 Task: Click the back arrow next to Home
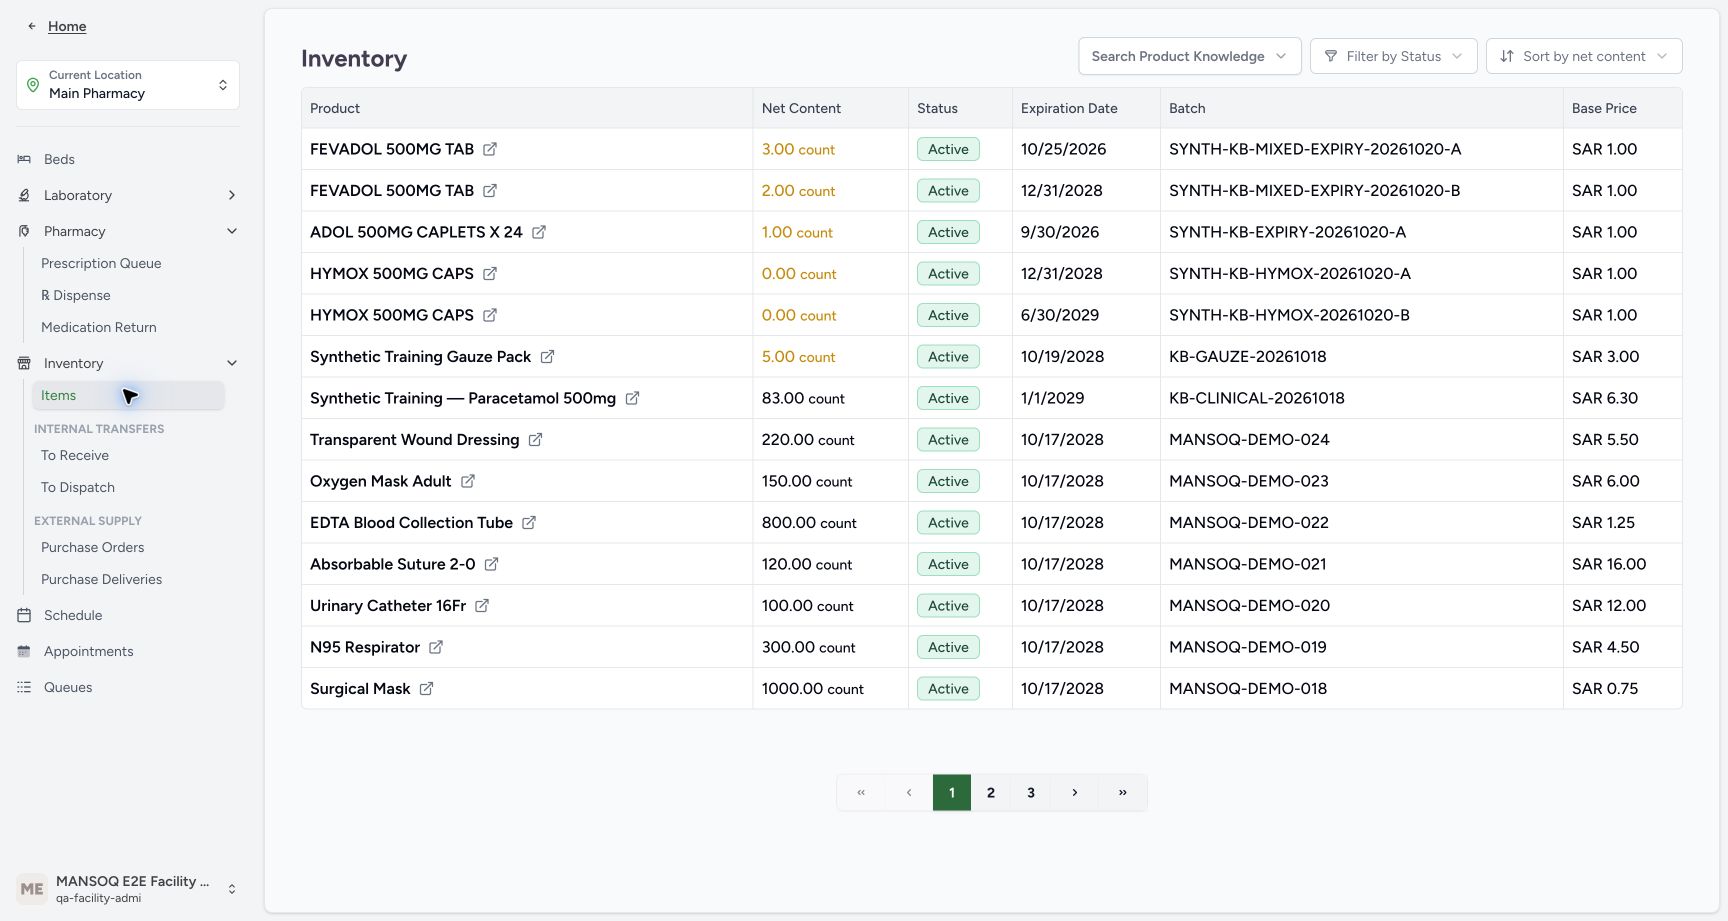[32, 26]
